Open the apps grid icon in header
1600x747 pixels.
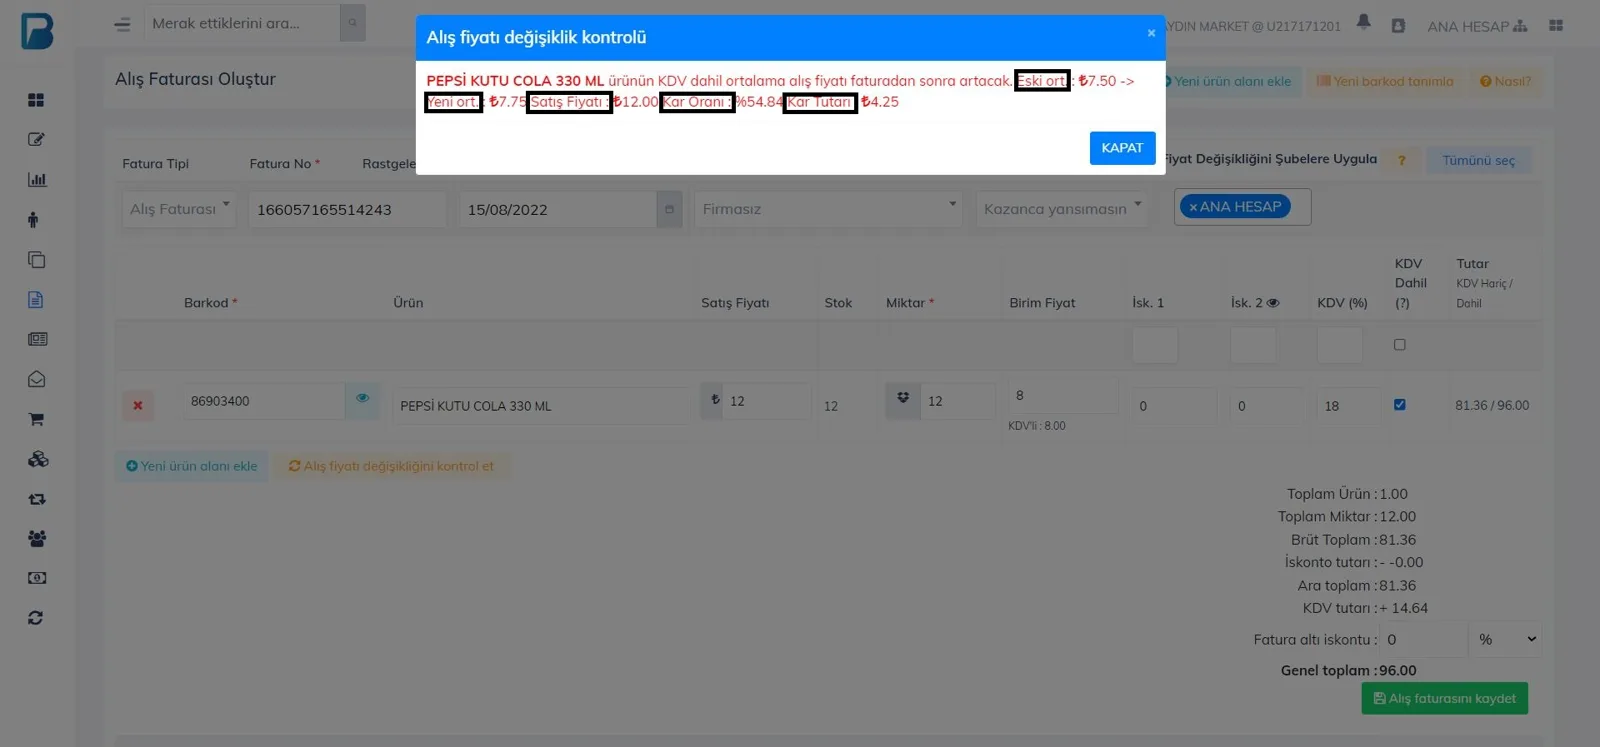click(x=1556, y=25)
